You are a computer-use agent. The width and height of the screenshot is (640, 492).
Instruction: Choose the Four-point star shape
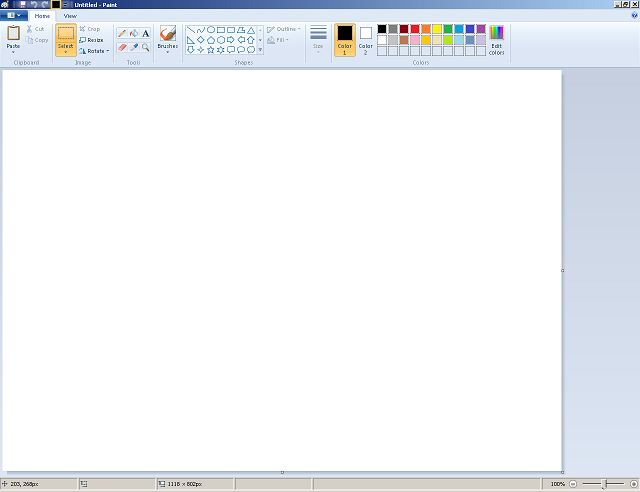pos(200,50)
